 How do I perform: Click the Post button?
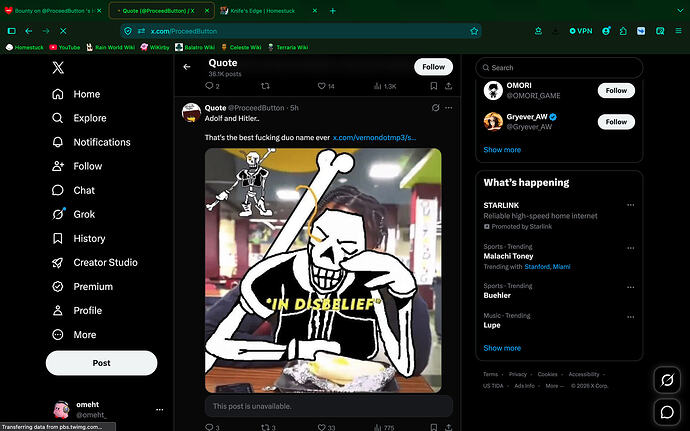[101, 363]
